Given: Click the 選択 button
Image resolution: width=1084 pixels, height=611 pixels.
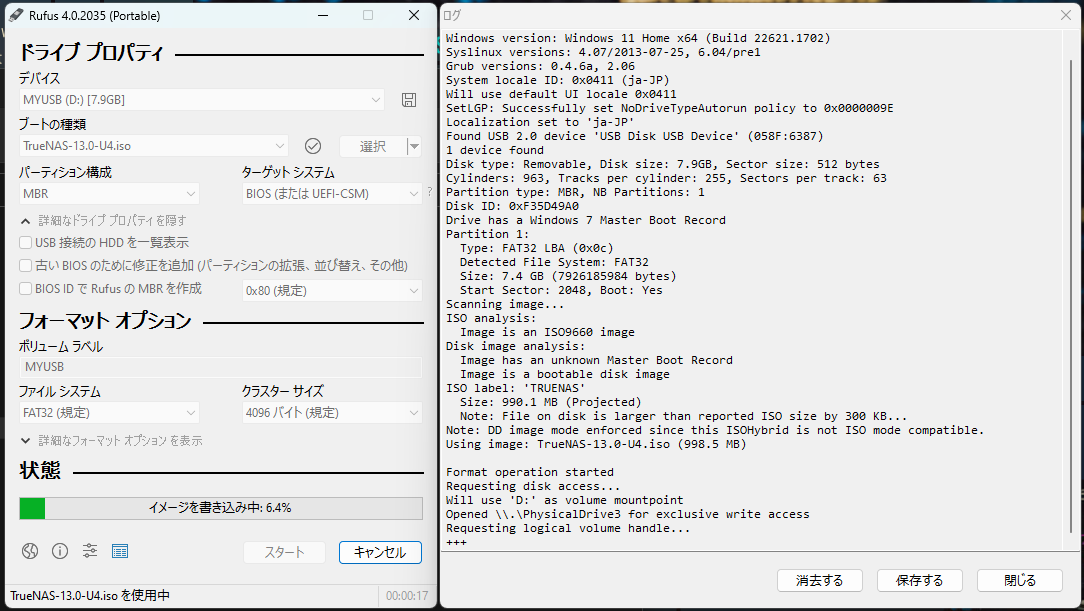Looking at the screenshot, I should pyautogui.click(x=373, y=147).
